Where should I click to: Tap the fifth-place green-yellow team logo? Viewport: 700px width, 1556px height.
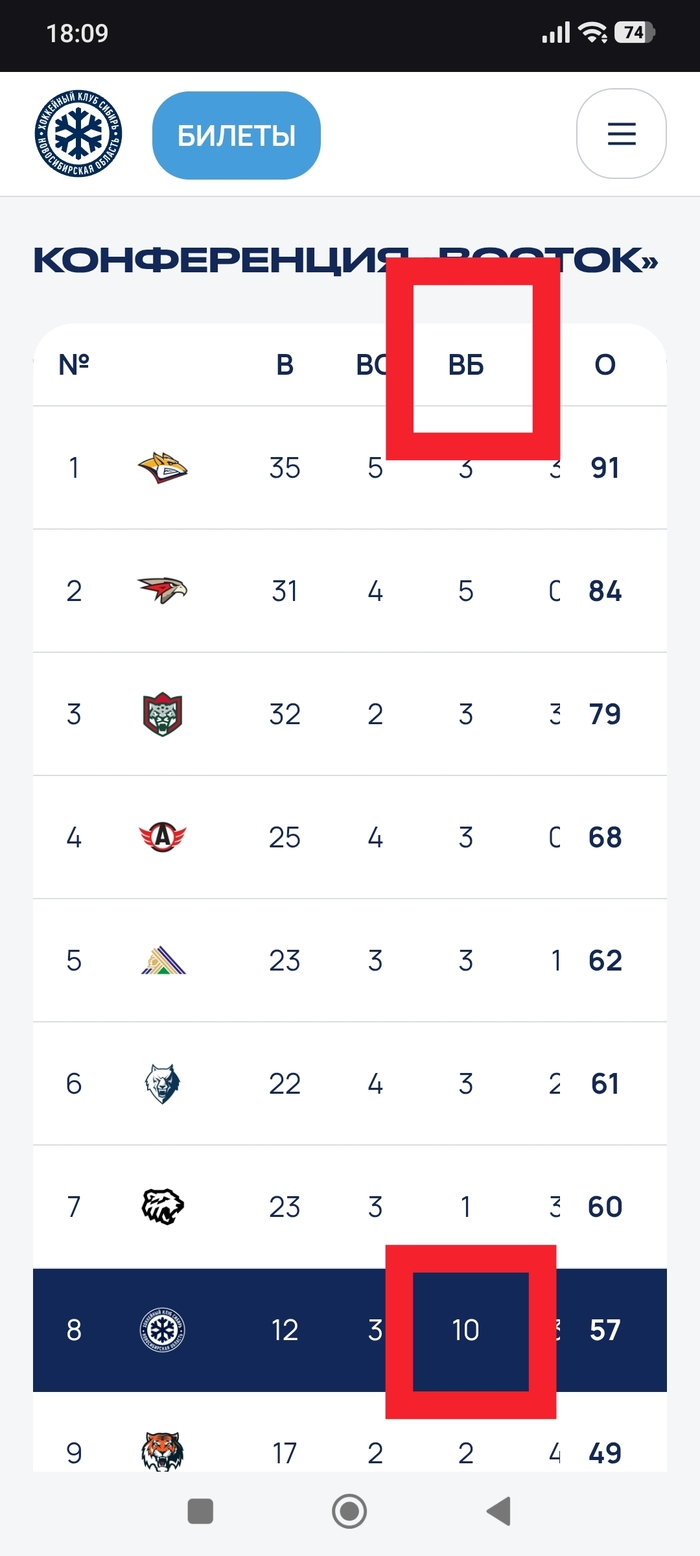click(163, 960)
